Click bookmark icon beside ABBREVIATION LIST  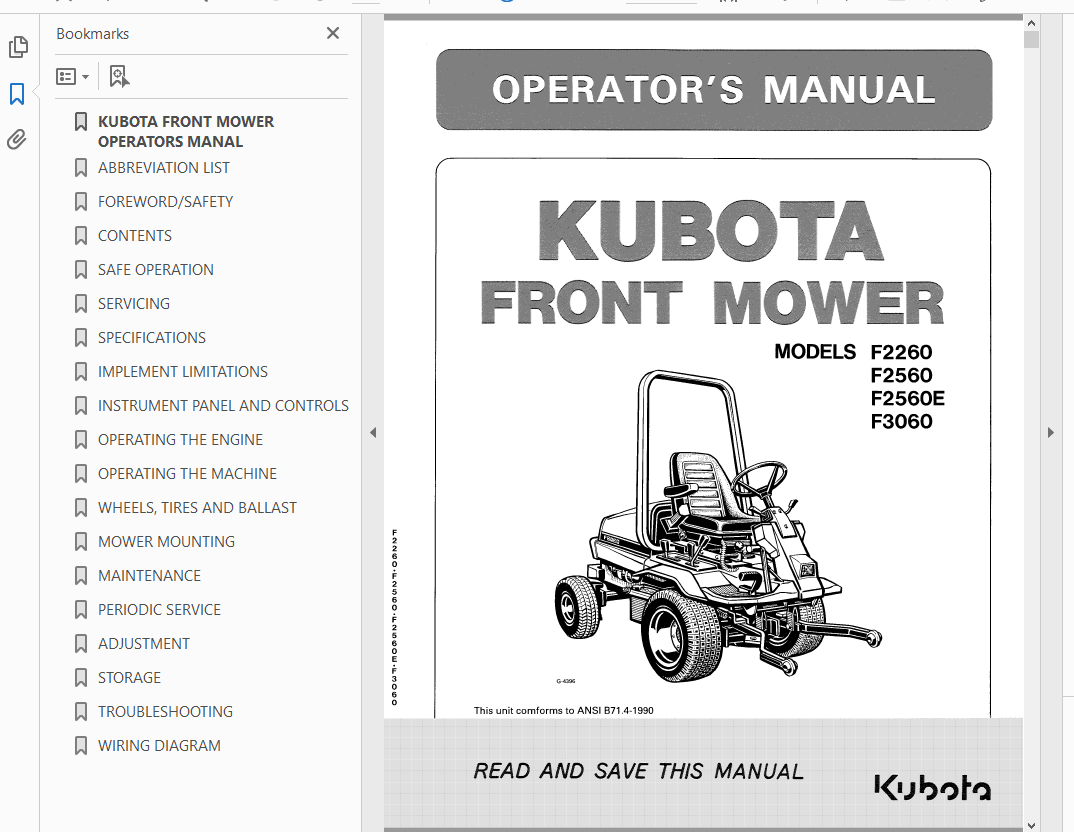pos(81,168)
